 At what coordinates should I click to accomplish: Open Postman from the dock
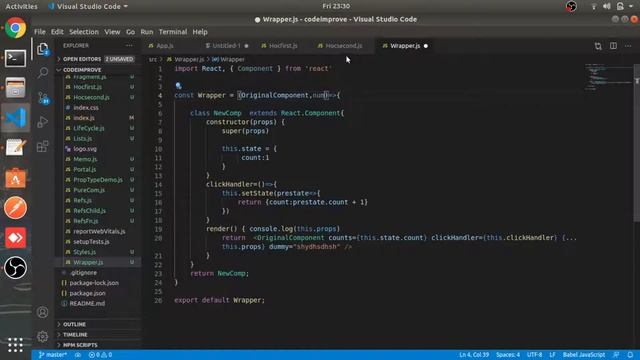16,208
